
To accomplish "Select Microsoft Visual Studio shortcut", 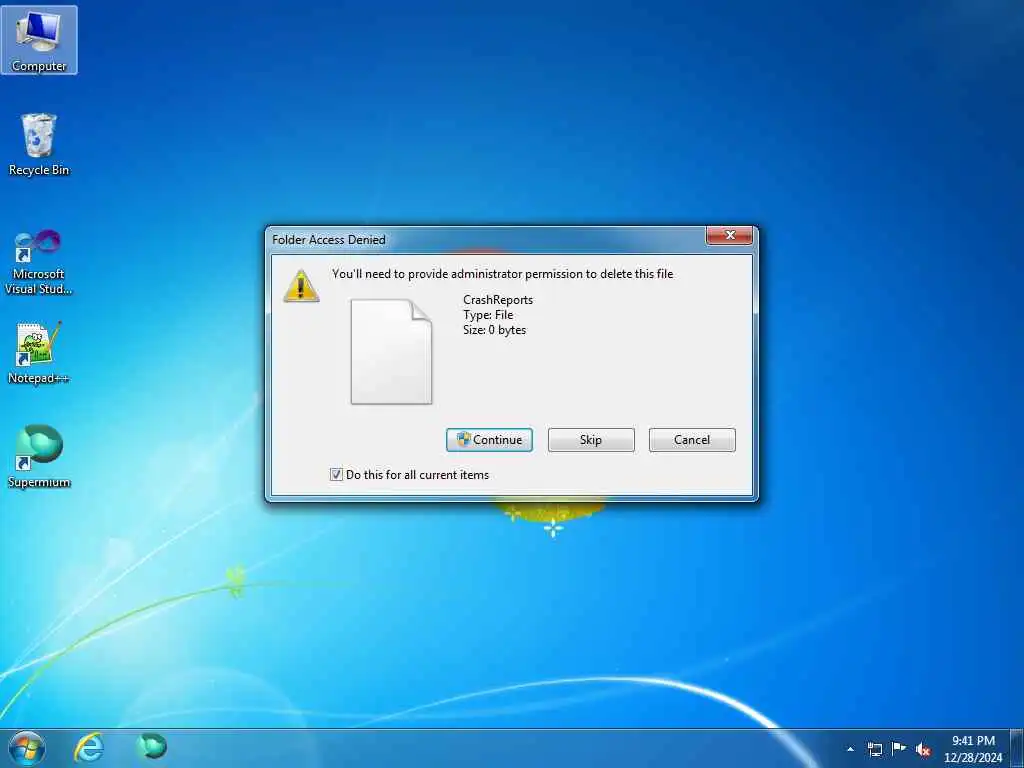I will tap(39, 263).
